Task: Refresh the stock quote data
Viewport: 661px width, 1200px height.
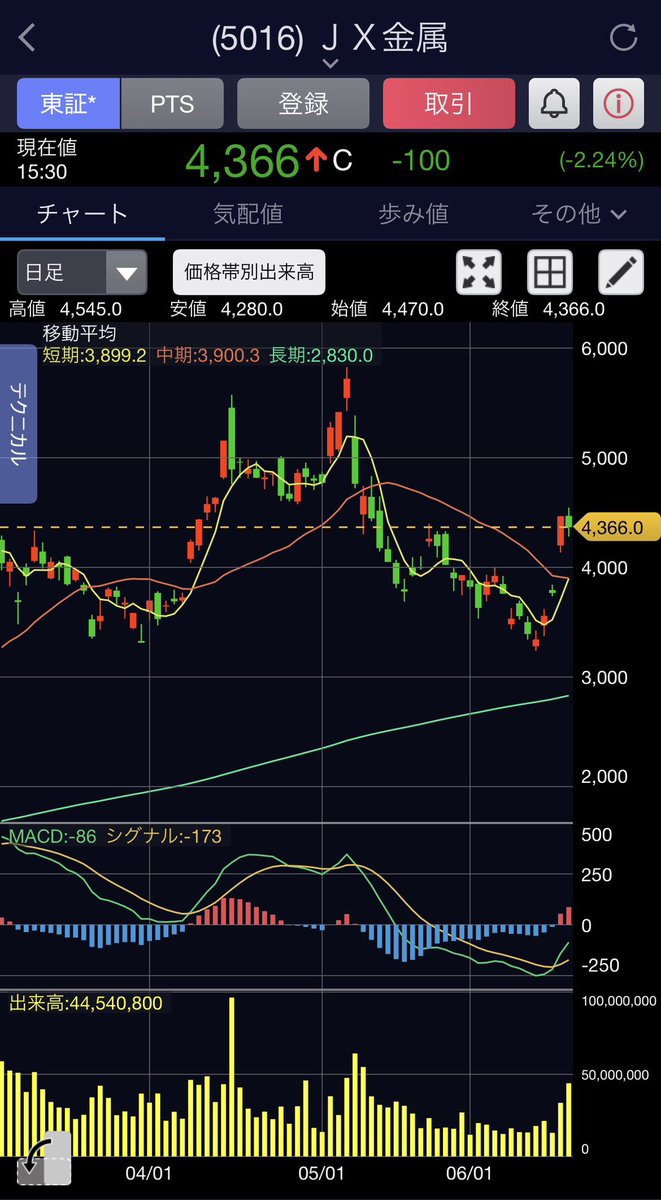Action: point(623,39)
